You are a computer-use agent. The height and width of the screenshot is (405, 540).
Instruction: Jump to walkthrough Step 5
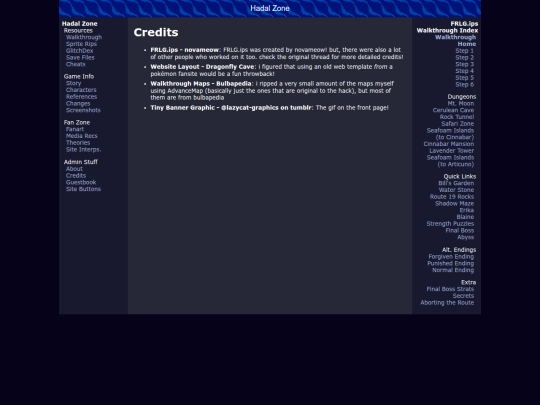[465, 78]
